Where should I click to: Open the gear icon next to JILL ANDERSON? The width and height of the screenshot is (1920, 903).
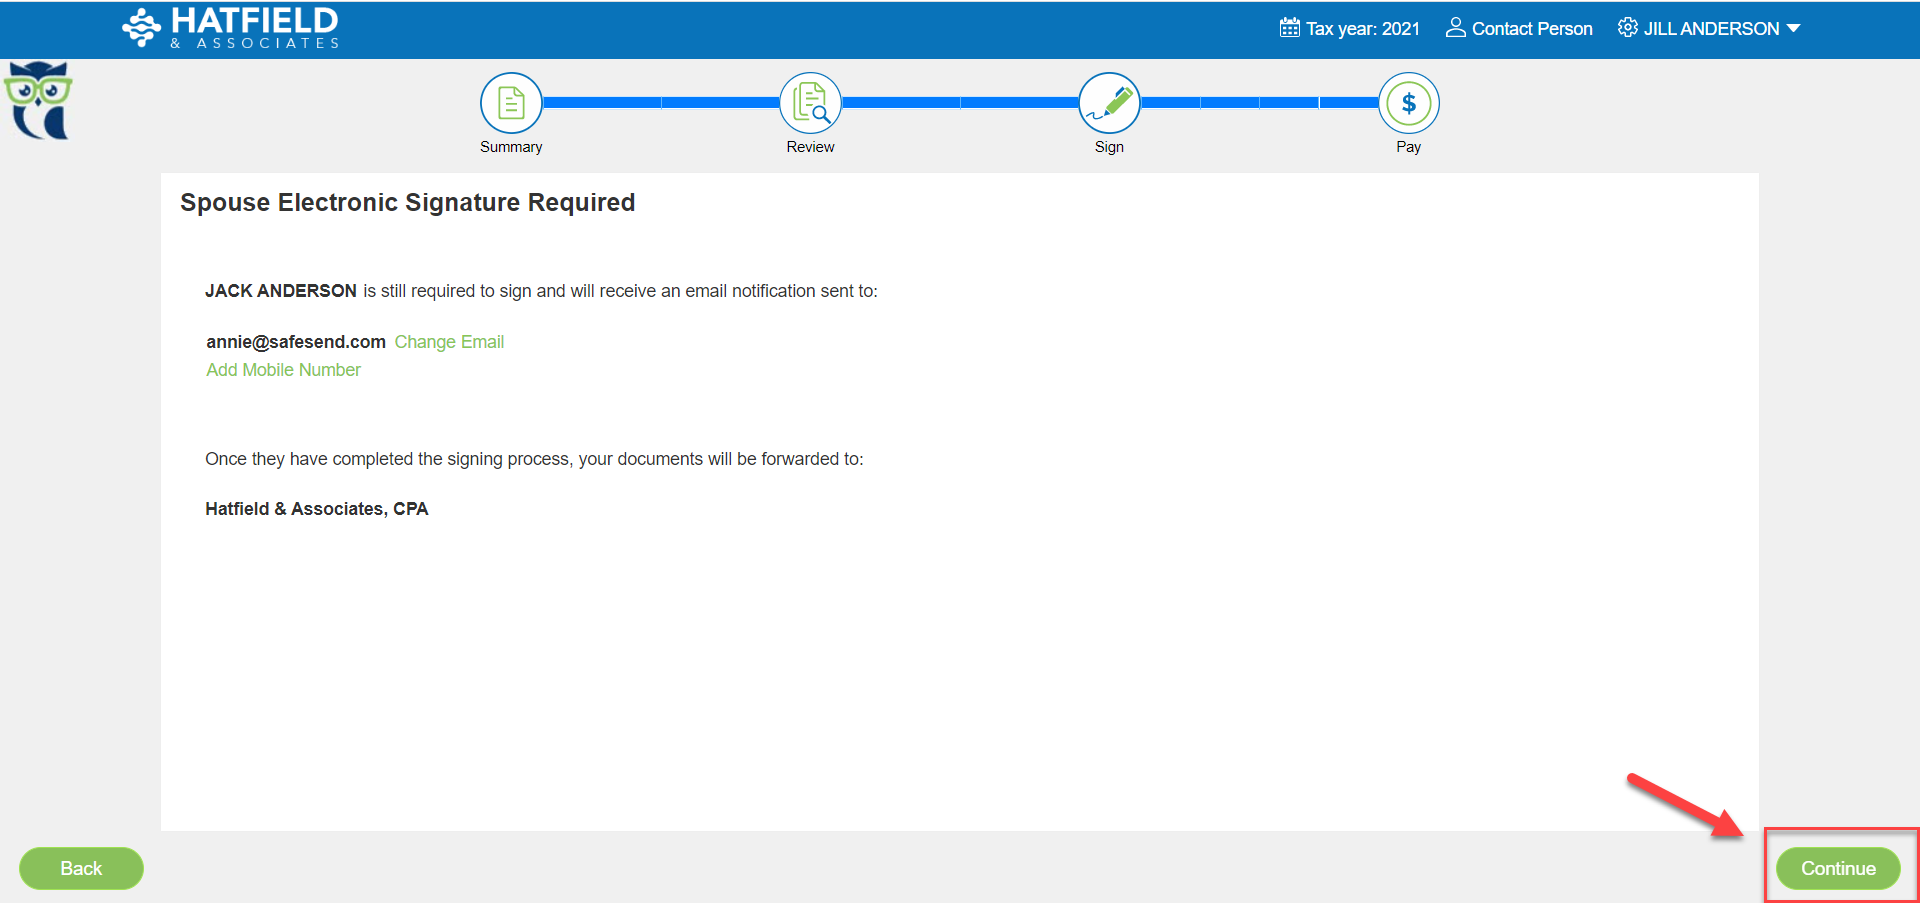1627,28
